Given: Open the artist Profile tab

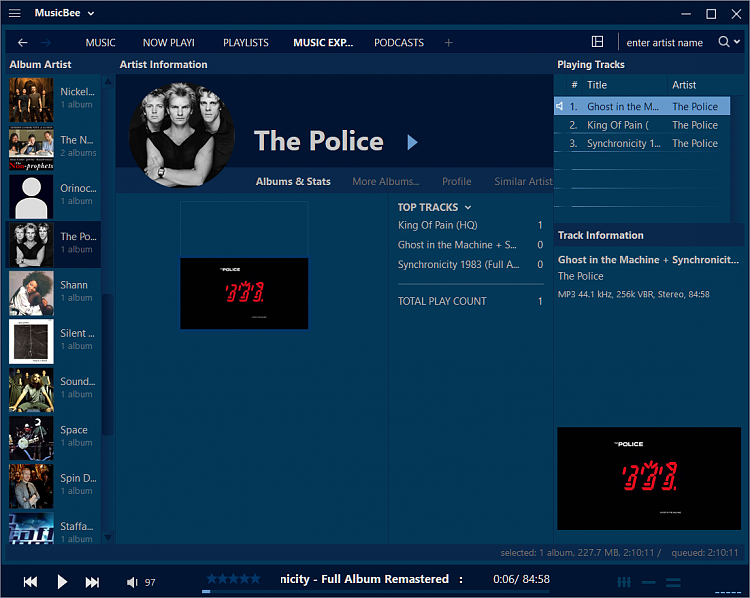Looking at the screenshot, I should 456,181.
